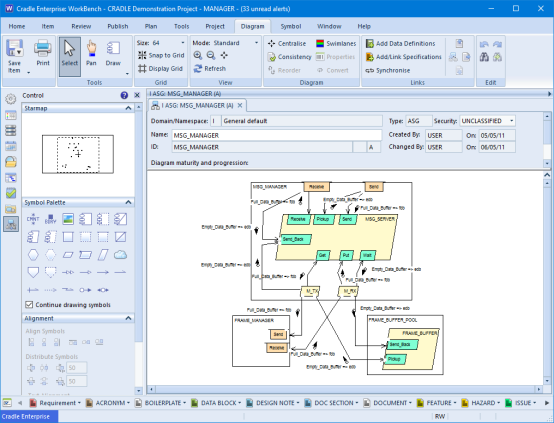
Task: Collapse the Symbol Palette panel
Action: click(129, 202)
